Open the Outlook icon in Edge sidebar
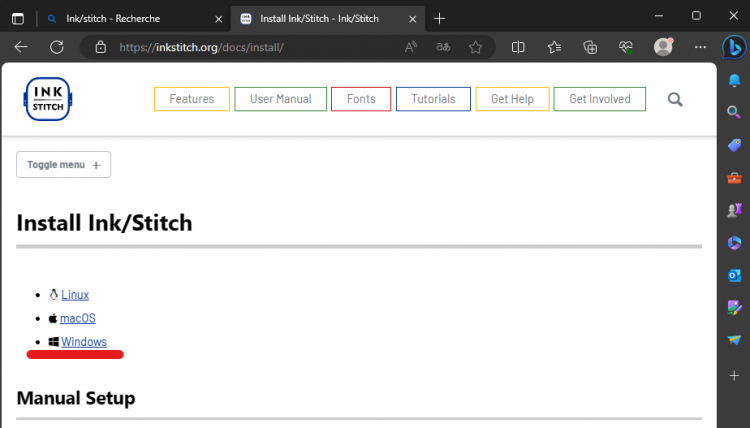The image size is (750, 428). click(734, 275)
